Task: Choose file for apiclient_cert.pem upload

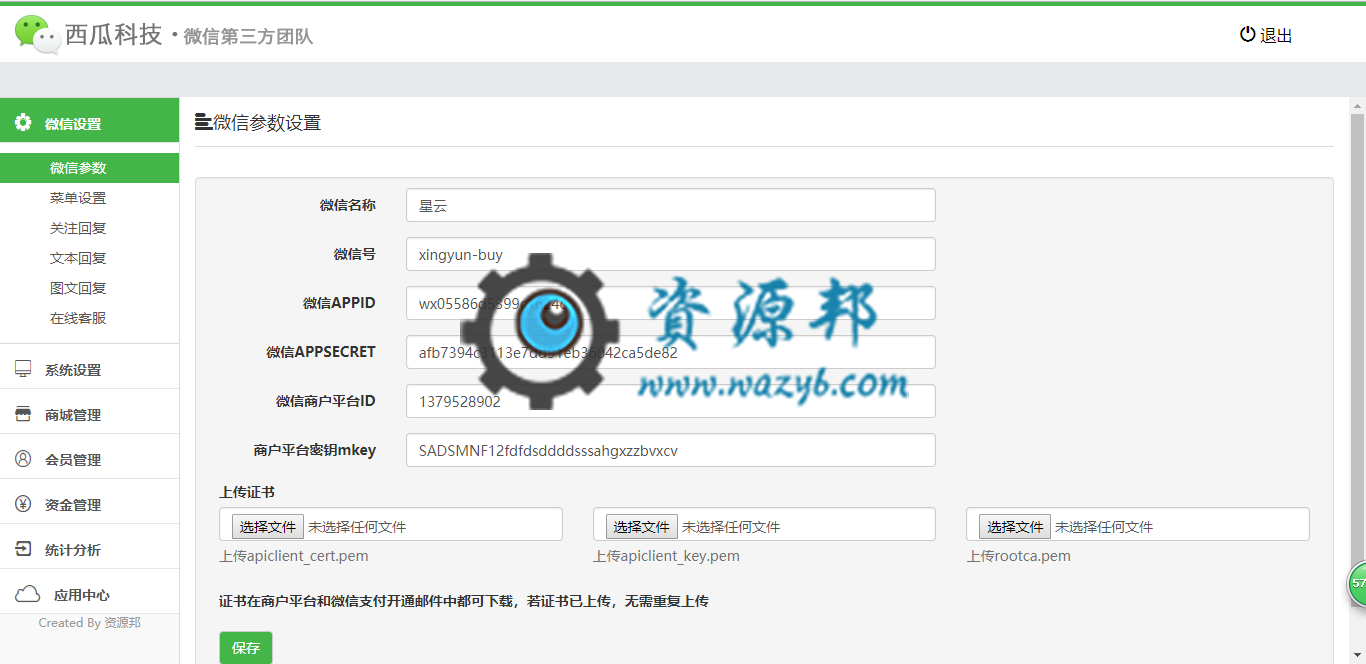Action: [268, 526]
